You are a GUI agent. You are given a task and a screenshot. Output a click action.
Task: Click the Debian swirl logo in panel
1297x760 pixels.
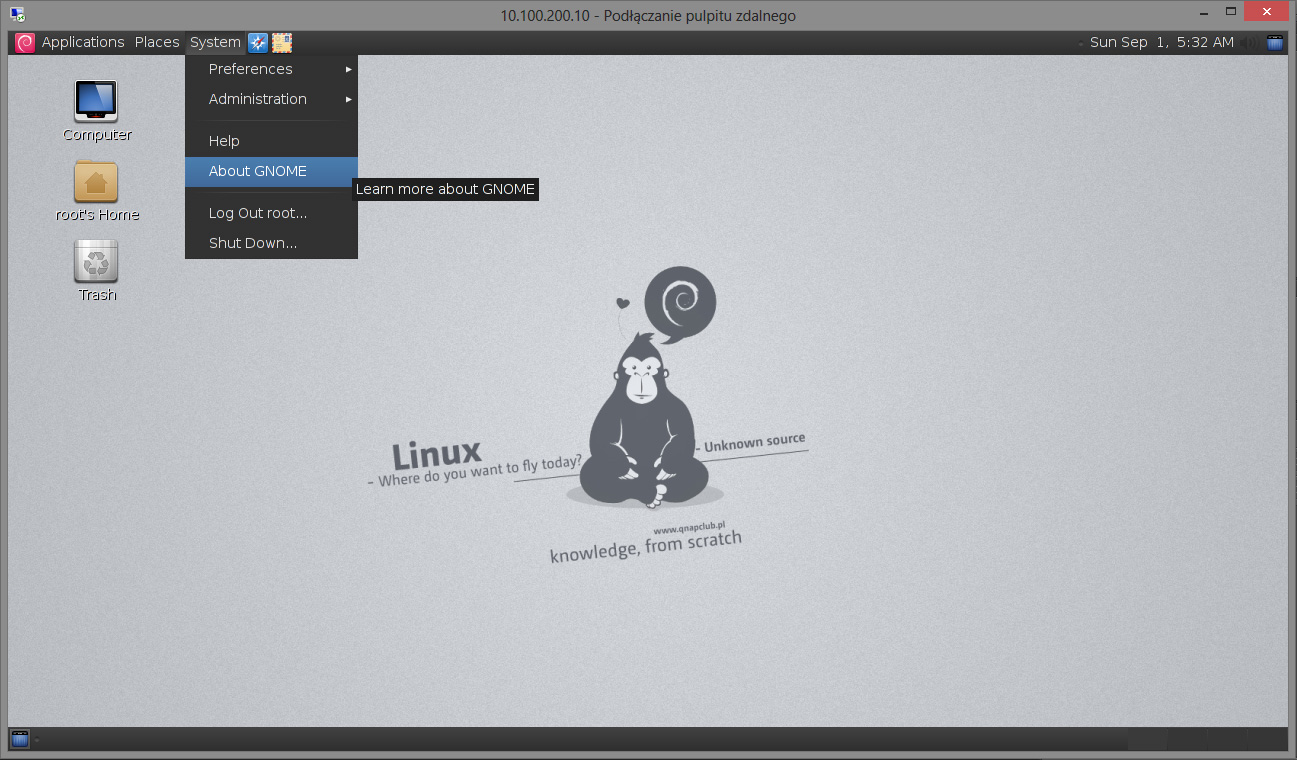pos(25,42)
